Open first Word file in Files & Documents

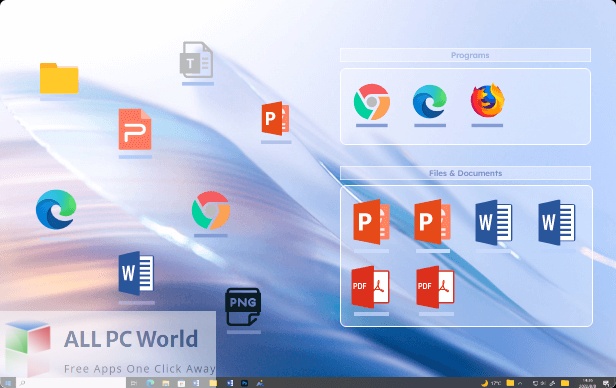point(493,222)
